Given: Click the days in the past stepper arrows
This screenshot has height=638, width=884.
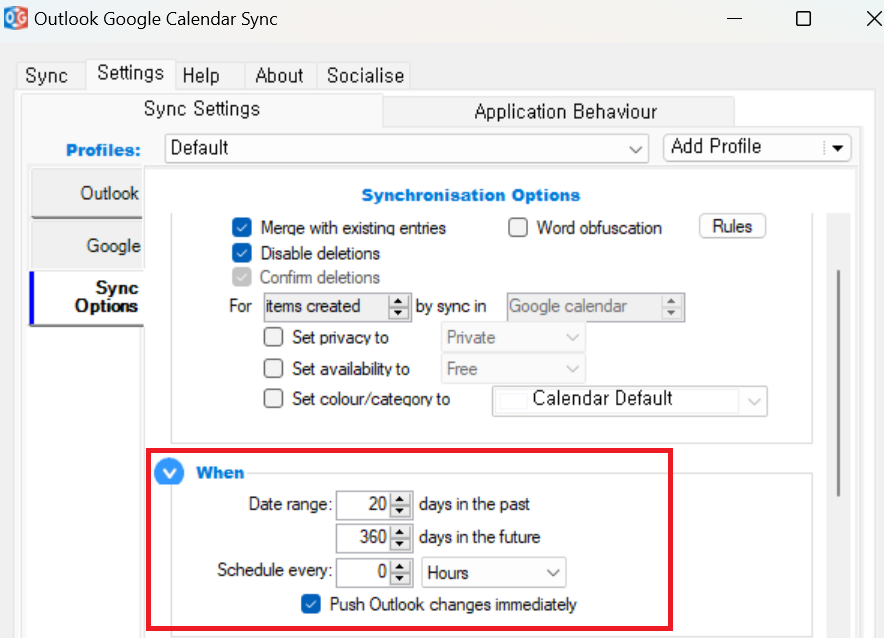Looking at the screenshot, I should 400,504.
